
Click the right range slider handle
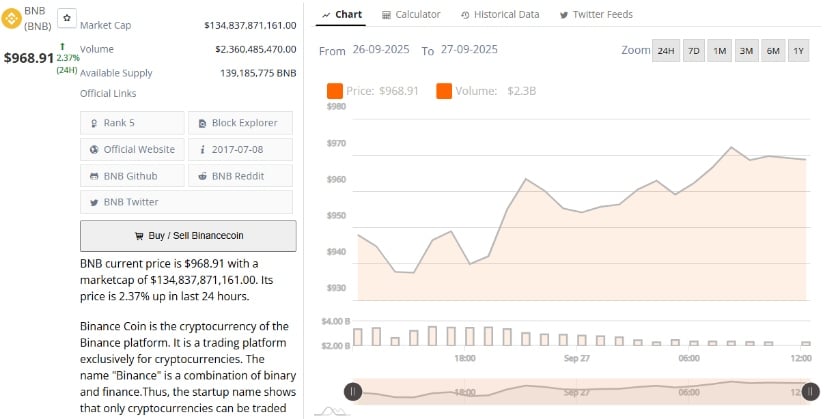[x=810, y=391]
